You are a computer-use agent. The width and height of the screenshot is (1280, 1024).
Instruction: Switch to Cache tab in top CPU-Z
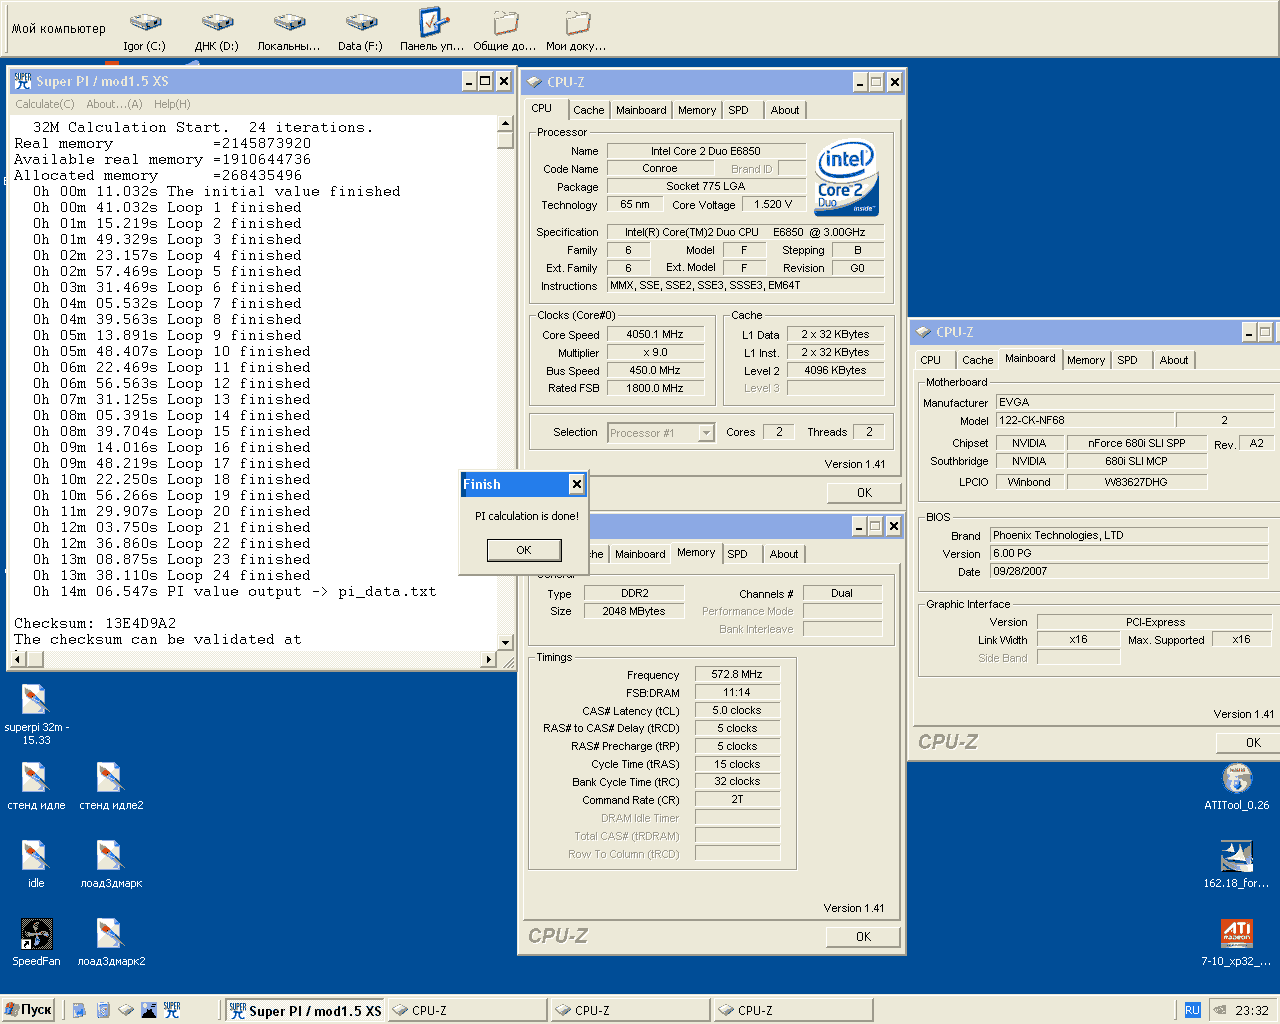coord(588,110)
